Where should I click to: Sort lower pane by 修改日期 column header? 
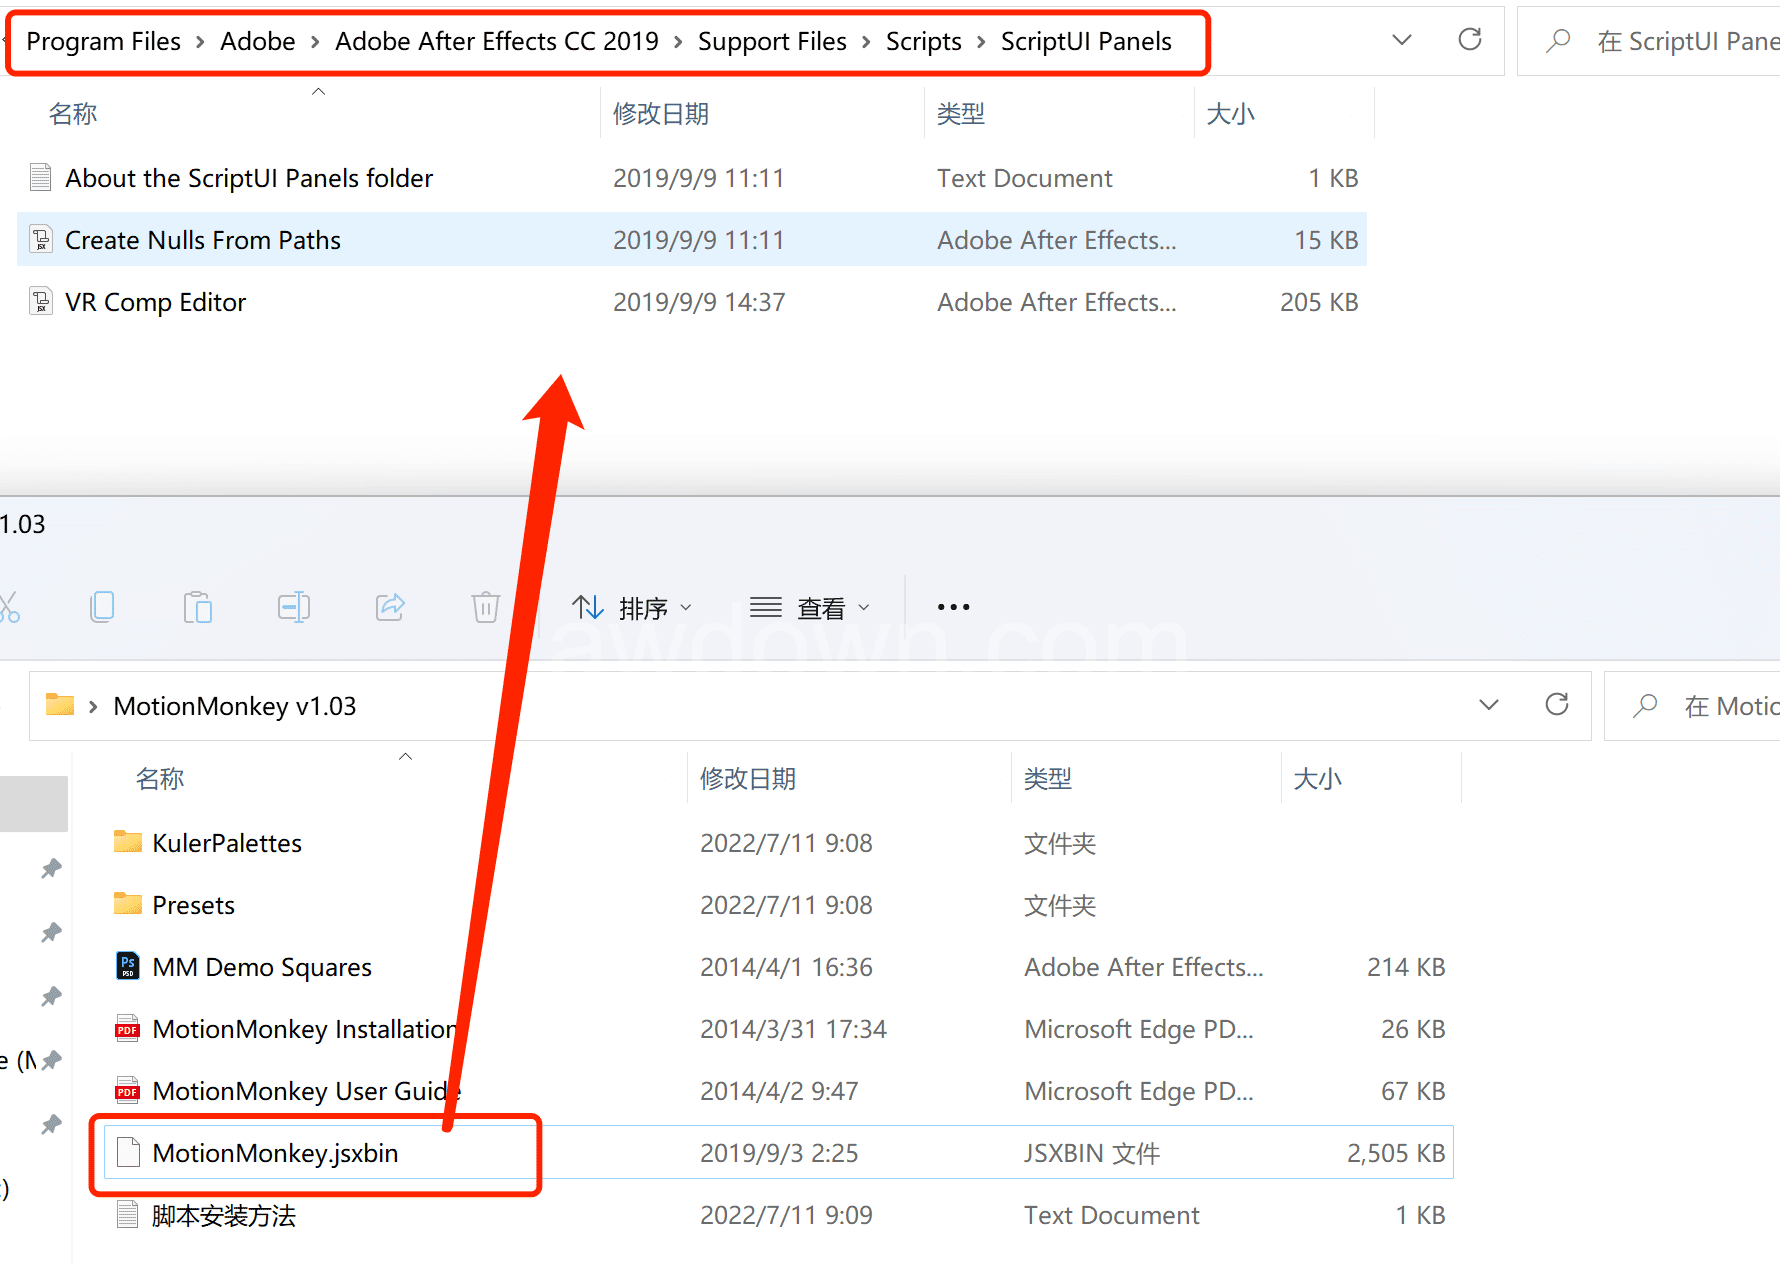(747, 779)
